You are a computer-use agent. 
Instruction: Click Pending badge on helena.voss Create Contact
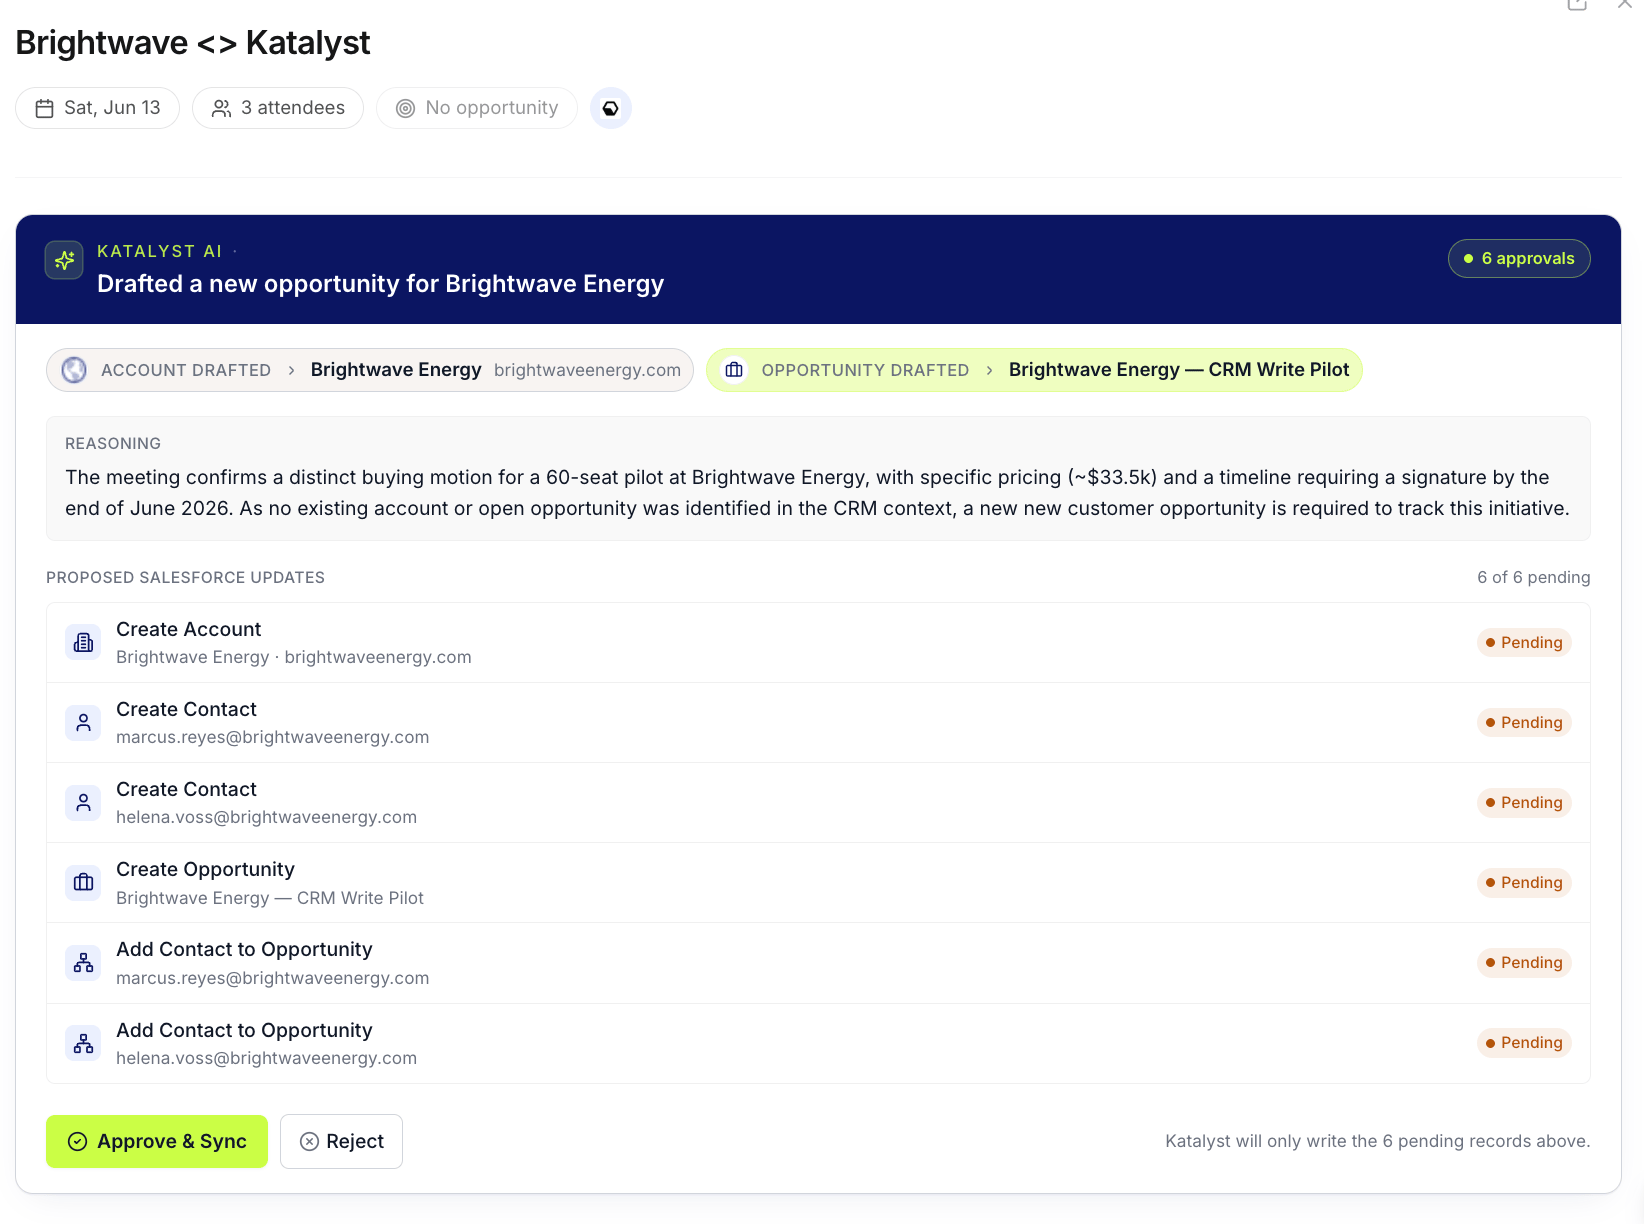tap(1524, 802)
